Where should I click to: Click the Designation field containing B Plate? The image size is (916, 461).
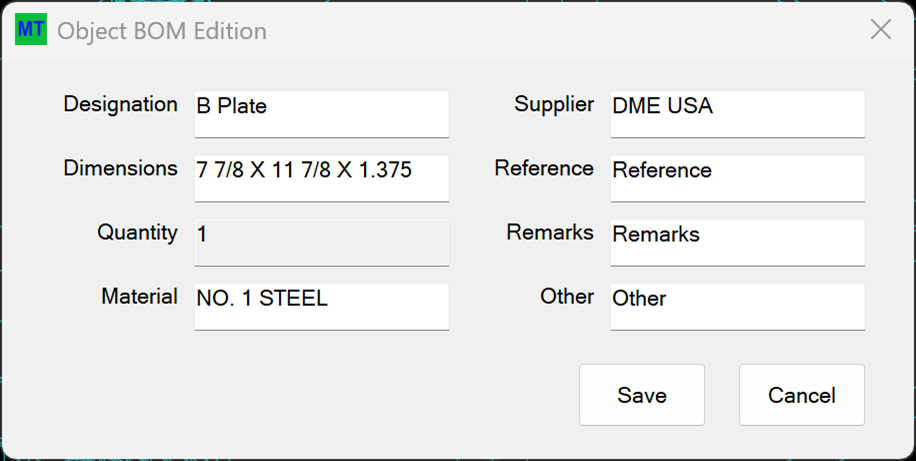(x=322, y=114)
